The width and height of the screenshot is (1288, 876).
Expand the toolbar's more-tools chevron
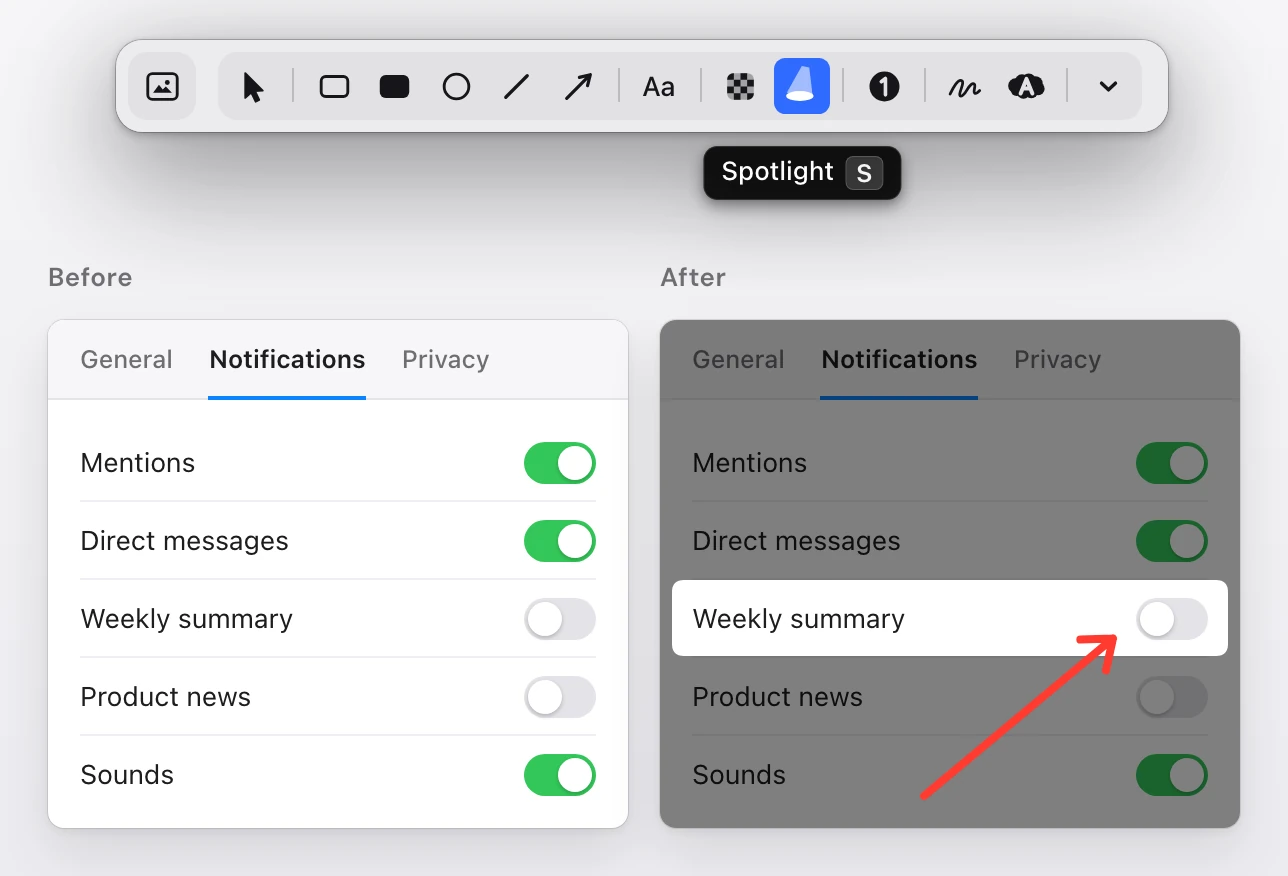click(x=1108, y=87)
